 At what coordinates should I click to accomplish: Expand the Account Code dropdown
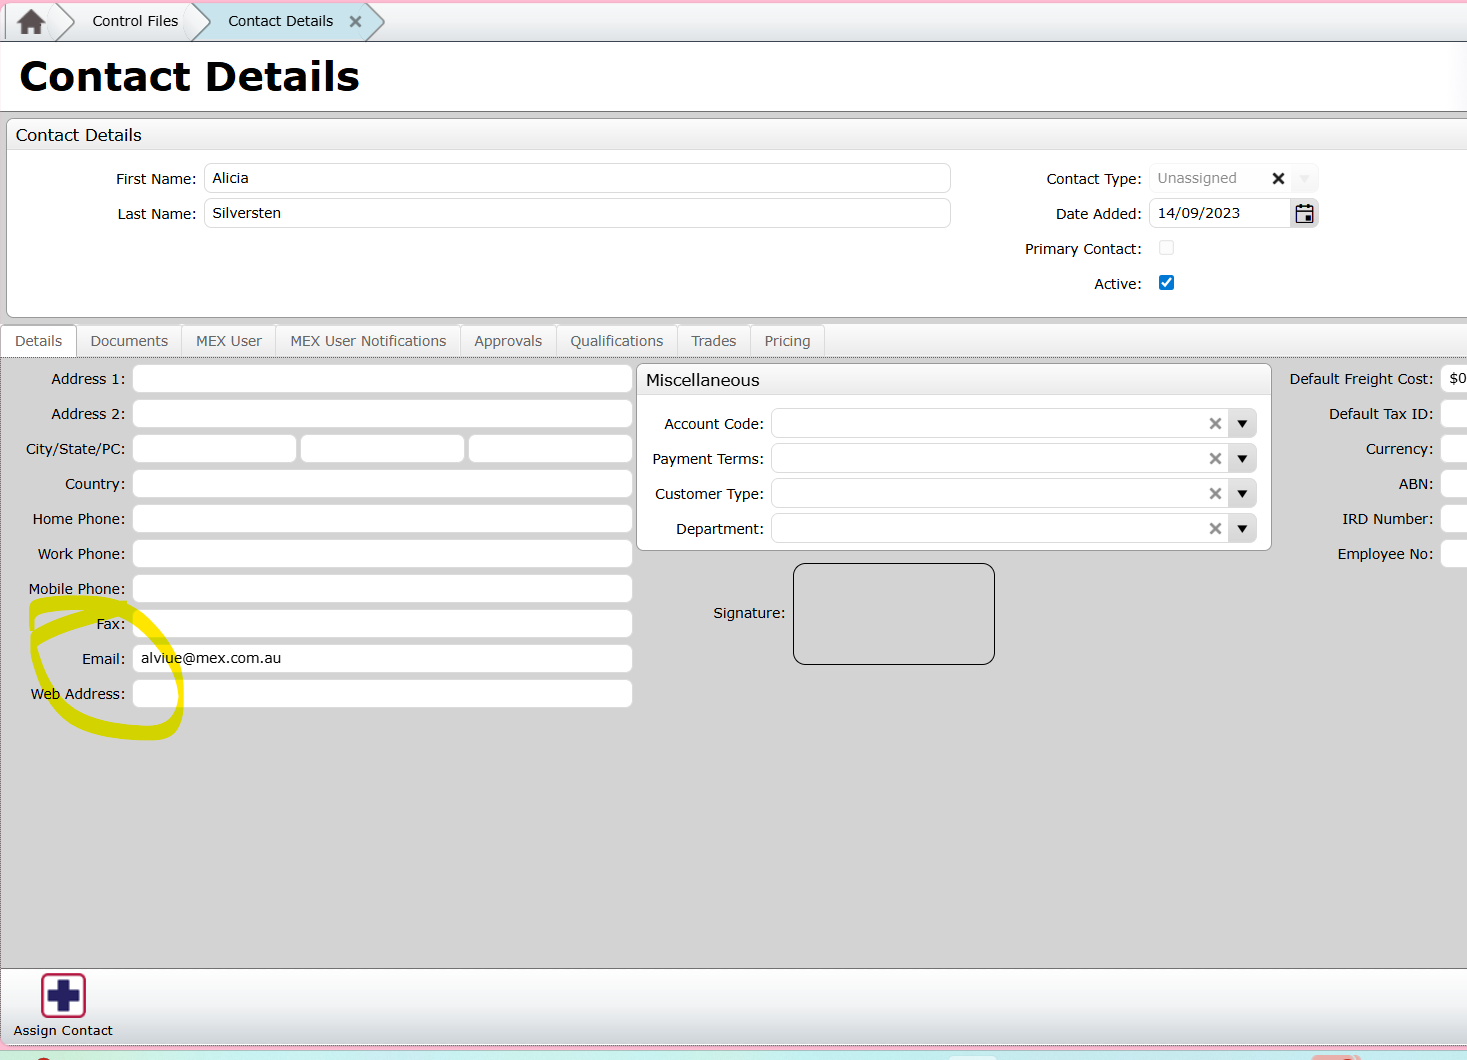(x=1242, y=424)
